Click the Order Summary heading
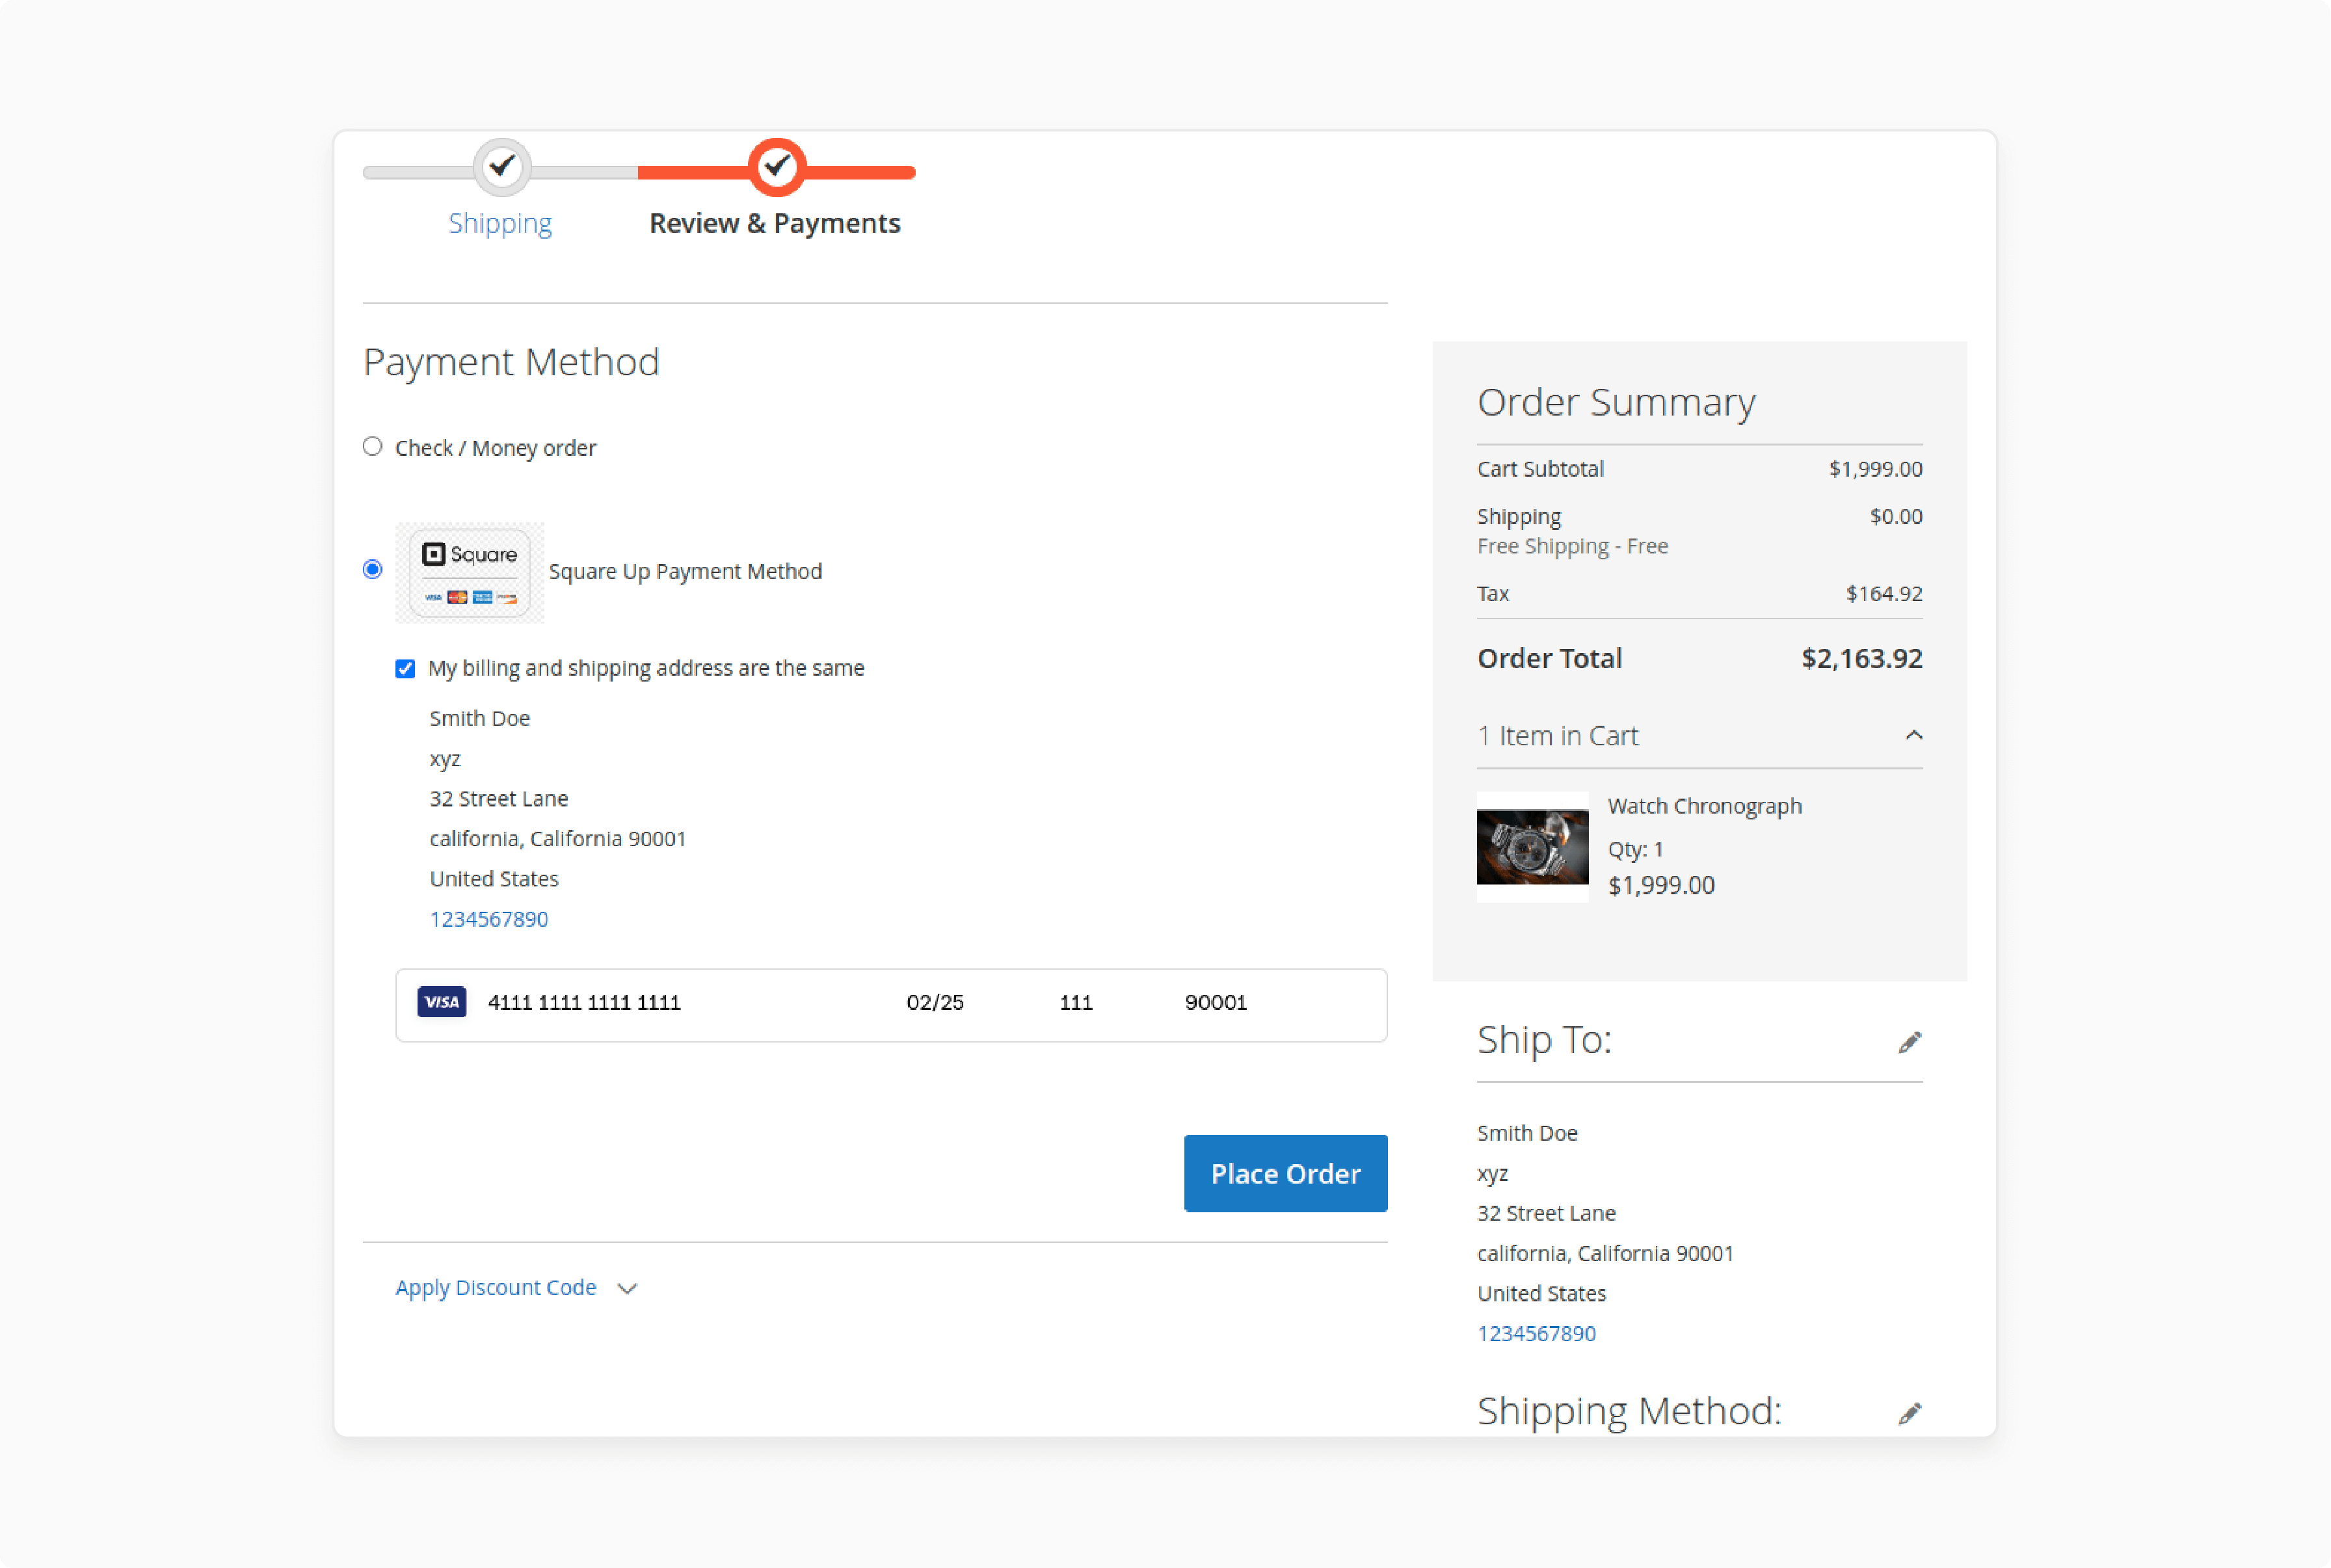The width and height of the screenshot is (2331, 1568). point(1616,402)
